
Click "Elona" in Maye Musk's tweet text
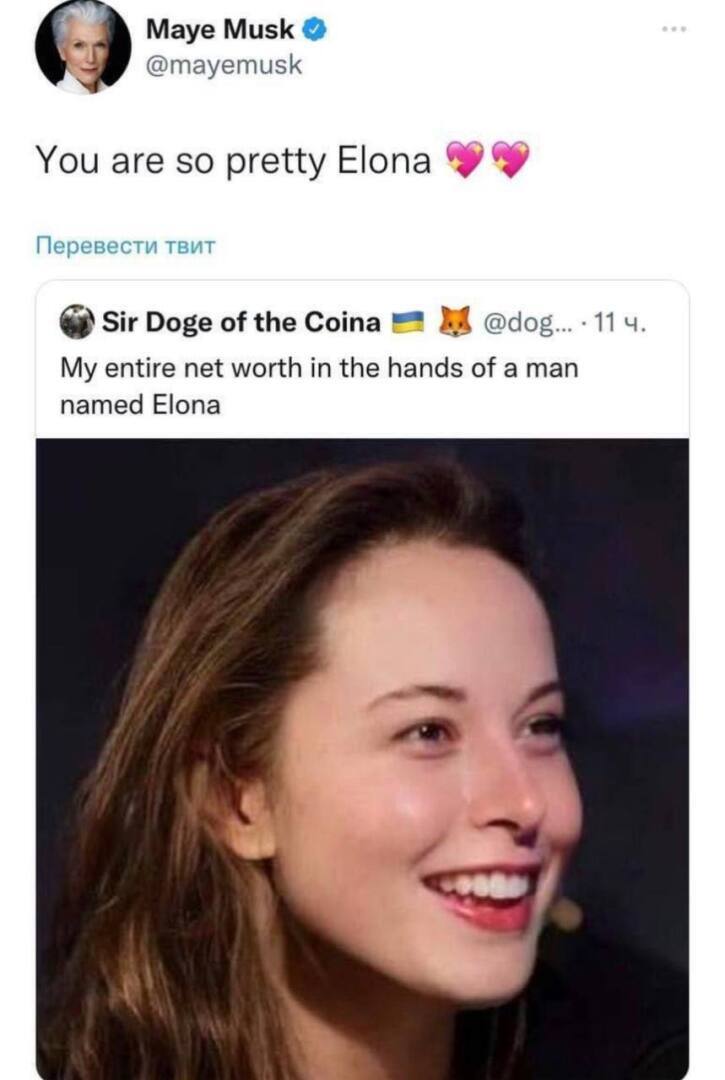point(386,159)
